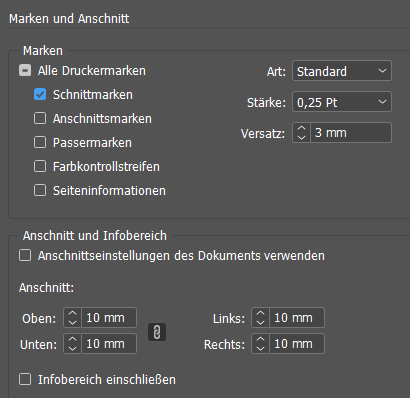
Task: Increase the Oben bleed value
Action: pos(72,314)
